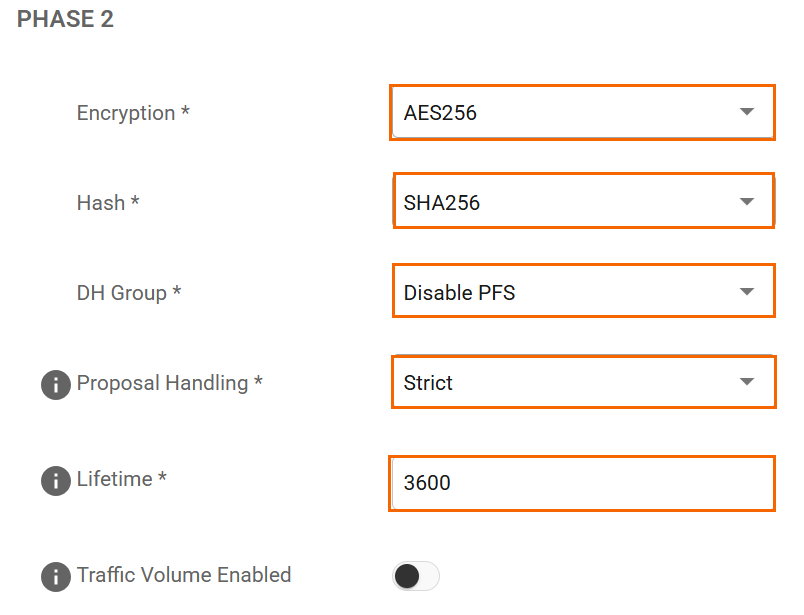The image size is (804, 615).
Task: Click the info icon next to Lifetime
Action: (x=56, y=480)
